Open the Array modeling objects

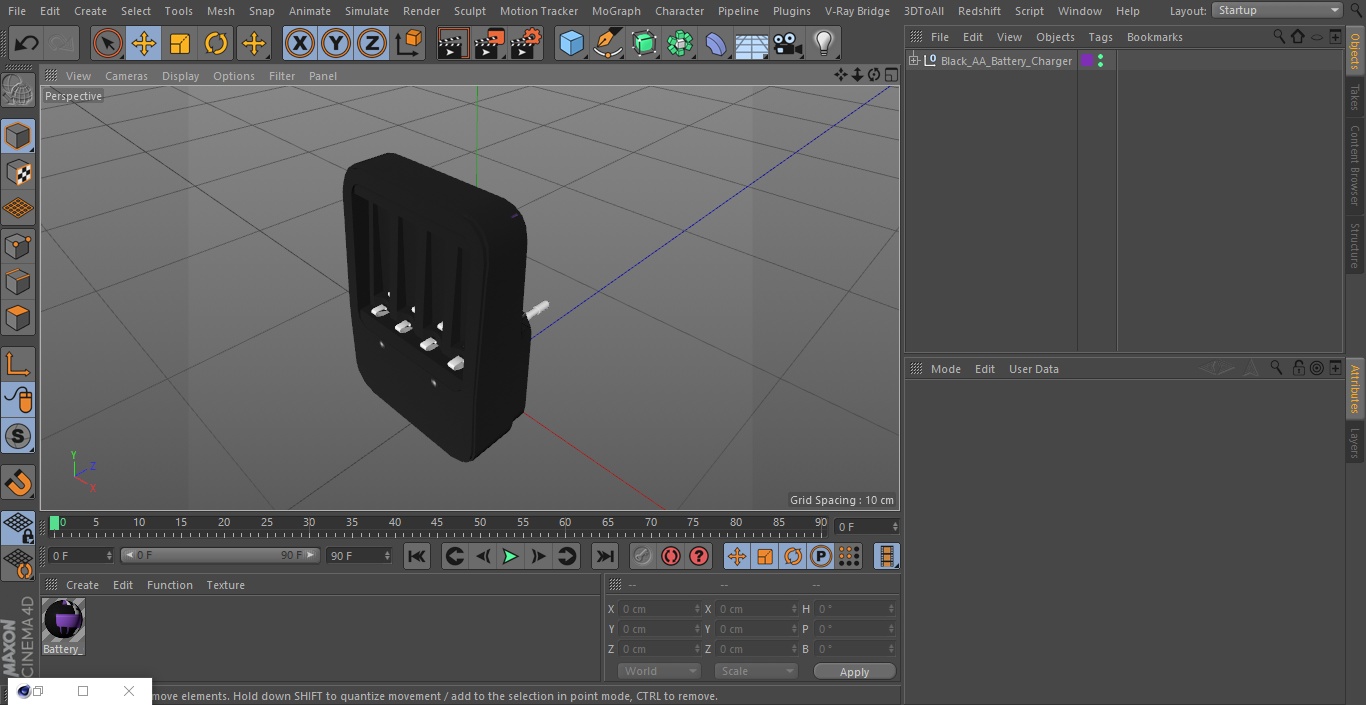pos(680,44)
